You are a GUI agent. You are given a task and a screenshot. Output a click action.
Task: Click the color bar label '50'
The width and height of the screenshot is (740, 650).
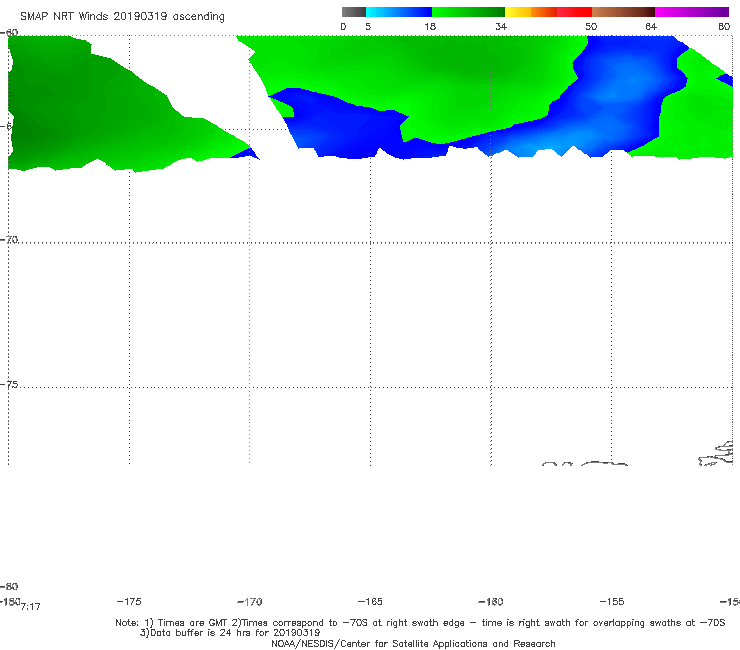pyautogui.click(x=591, y=26)
